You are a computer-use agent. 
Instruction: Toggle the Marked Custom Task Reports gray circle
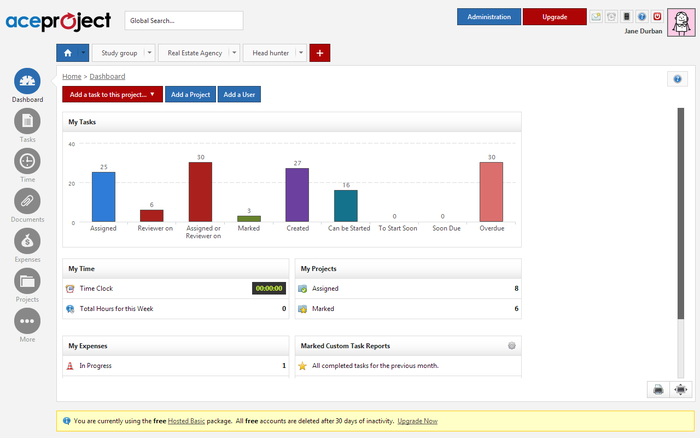(x=512, y=346)
